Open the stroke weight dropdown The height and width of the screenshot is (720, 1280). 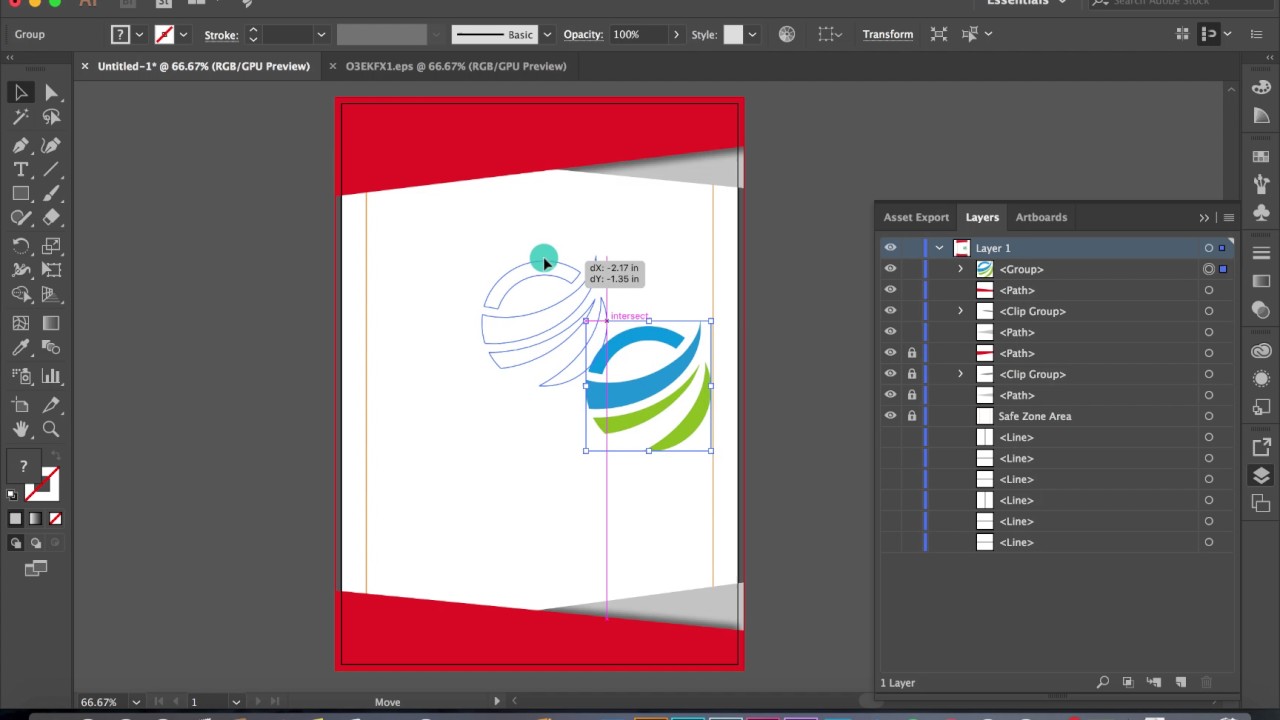pyautogui.click(x=321, y=35)
